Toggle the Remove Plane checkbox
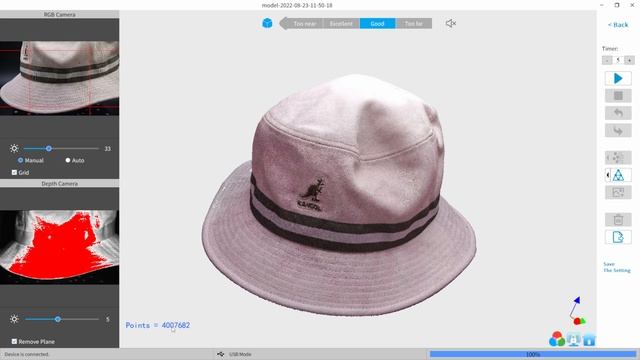Screen dimensions: 640x360 coord(14,341)
